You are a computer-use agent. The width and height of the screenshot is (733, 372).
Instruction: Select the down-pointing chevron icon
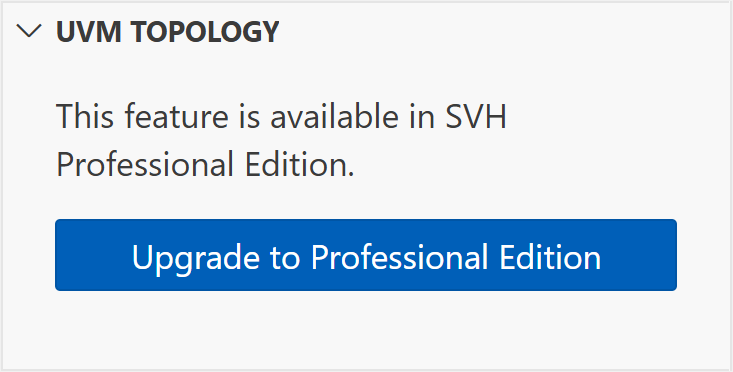click(29, 32)
